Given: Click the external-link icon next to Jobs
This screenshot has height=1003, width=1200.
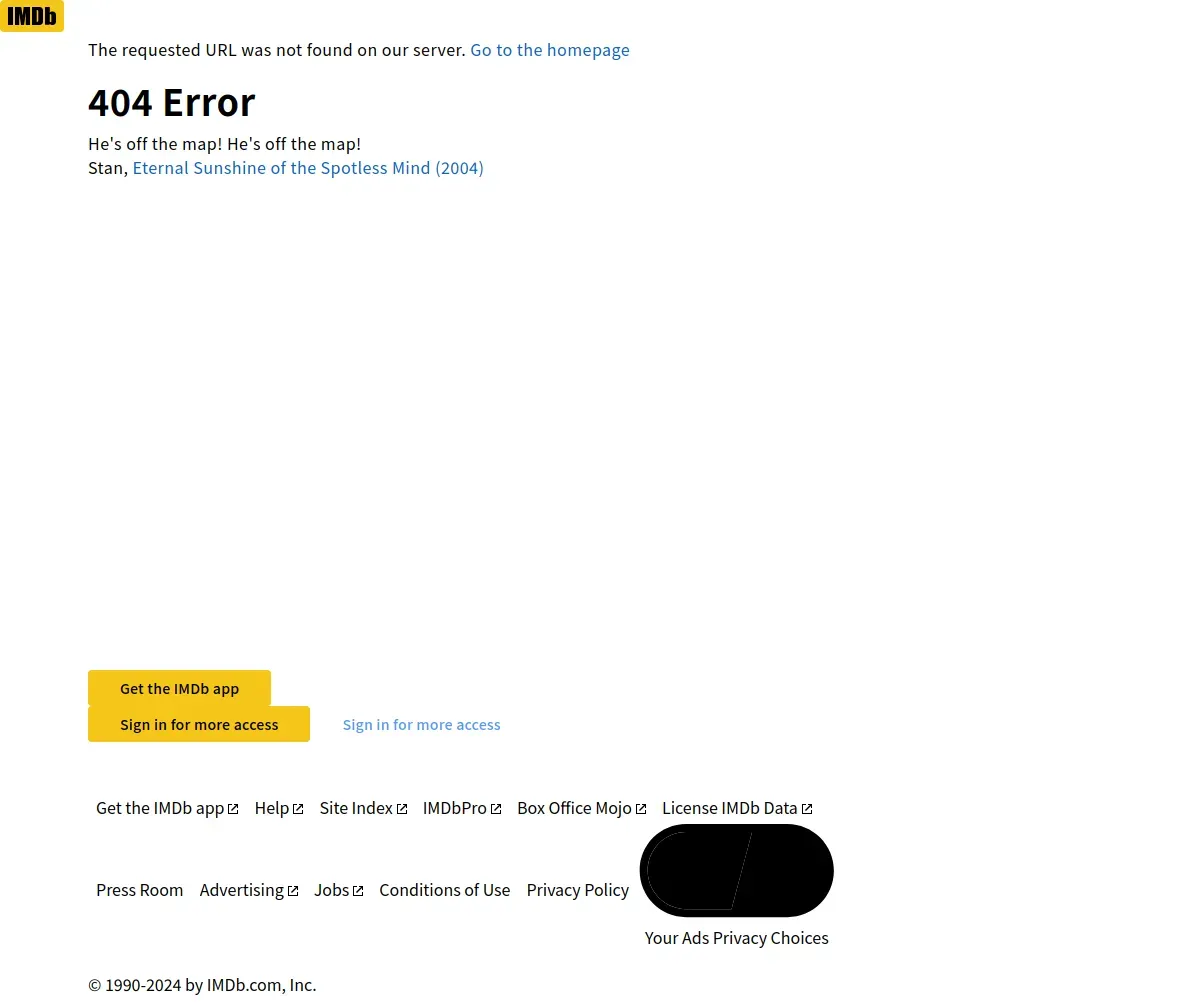Looking at the screenshot, I should pos(358,891).
